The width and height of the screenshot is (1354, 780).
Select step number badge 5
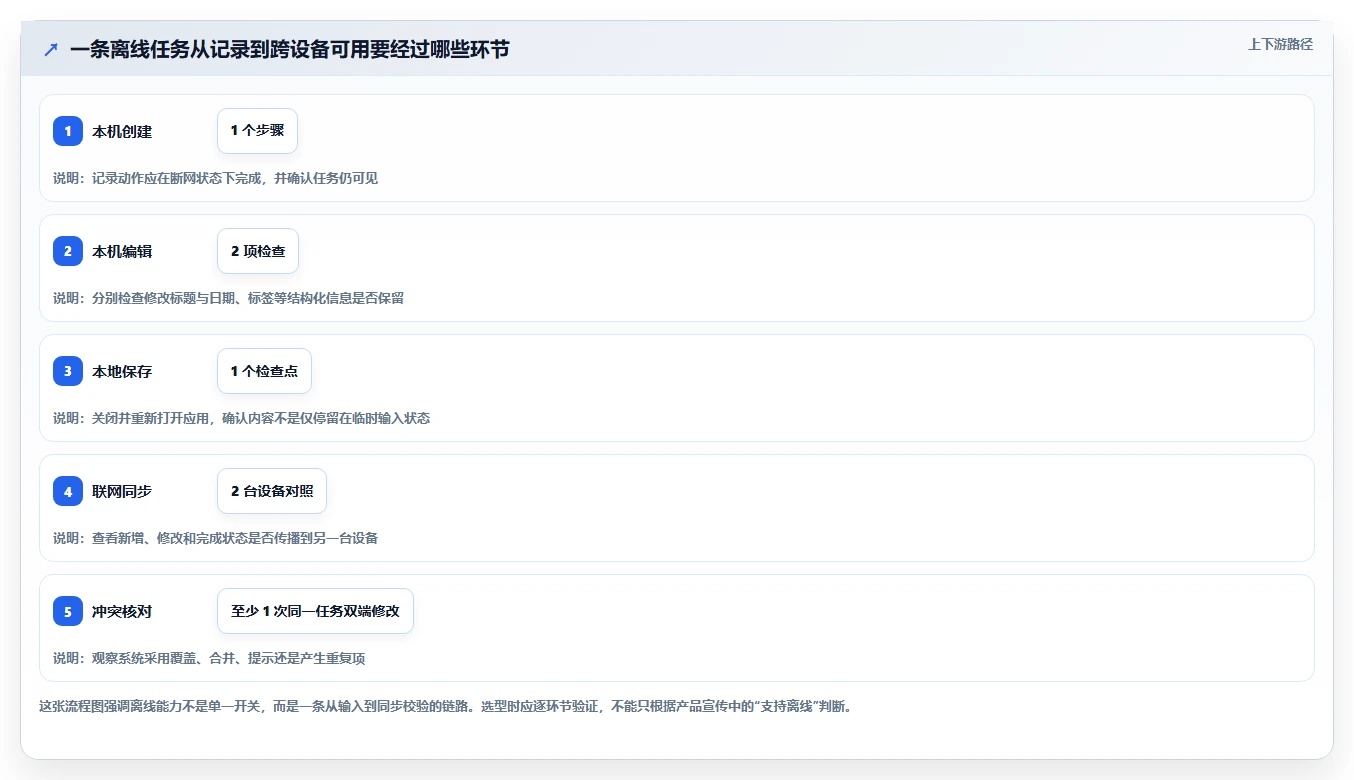click(x=68, y=611)
